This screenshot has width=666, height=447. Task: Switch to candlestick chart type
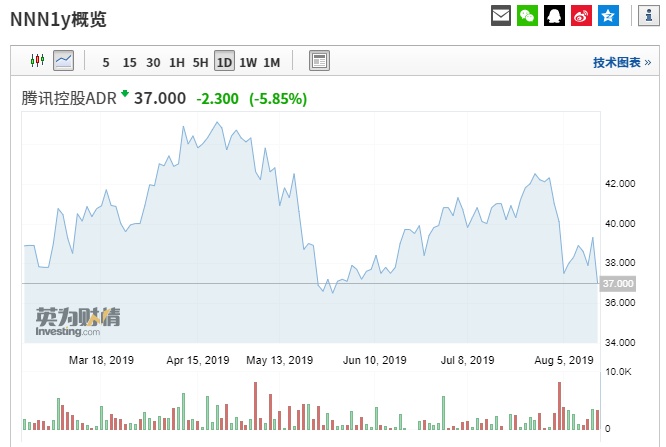click(37, 61)
